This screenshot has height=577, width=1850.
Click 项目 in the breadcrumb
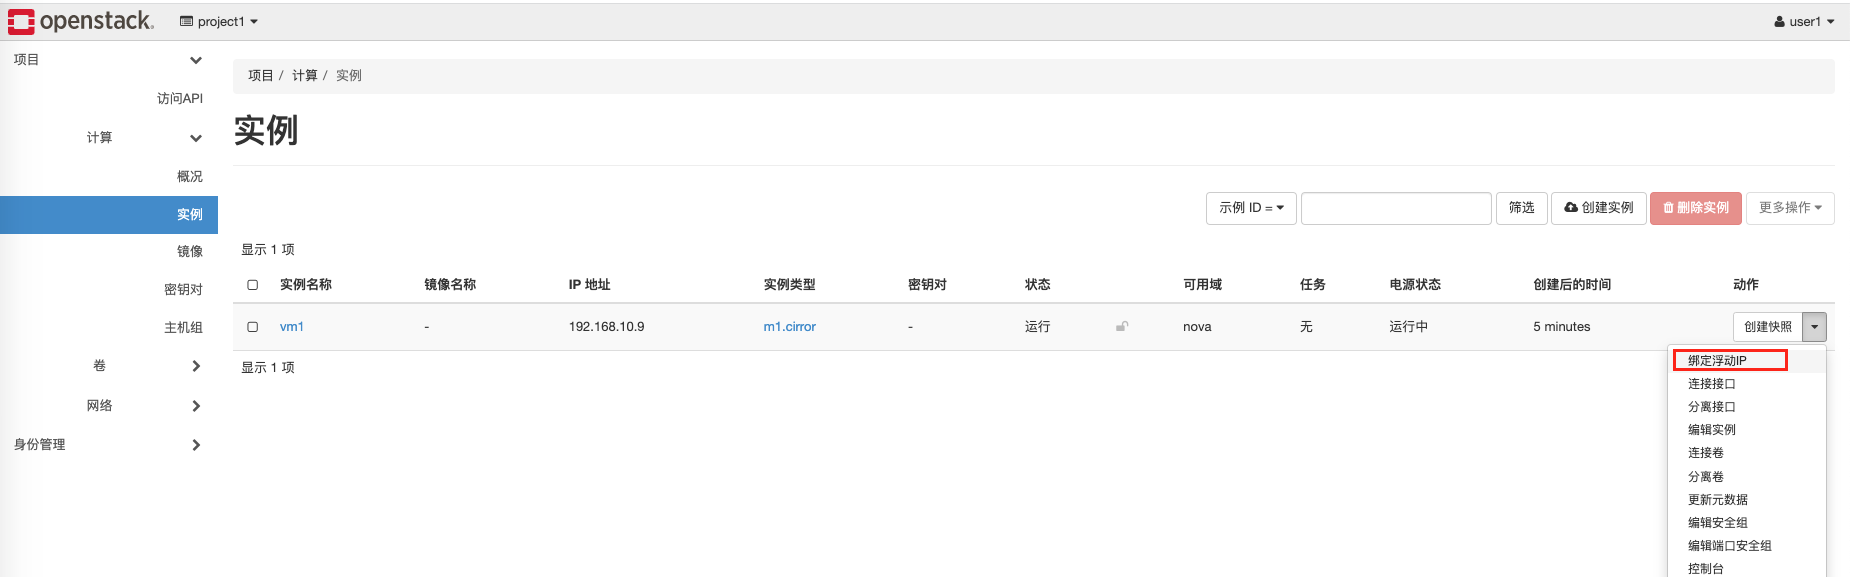point(260,75)
